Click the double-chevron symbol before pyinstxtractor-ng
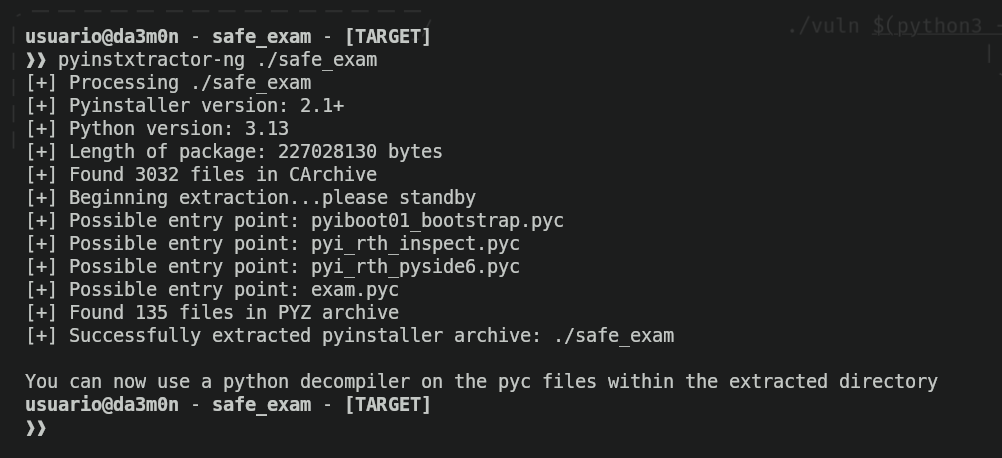This screenshot has height=458, width=1002. tap(36, 60)
